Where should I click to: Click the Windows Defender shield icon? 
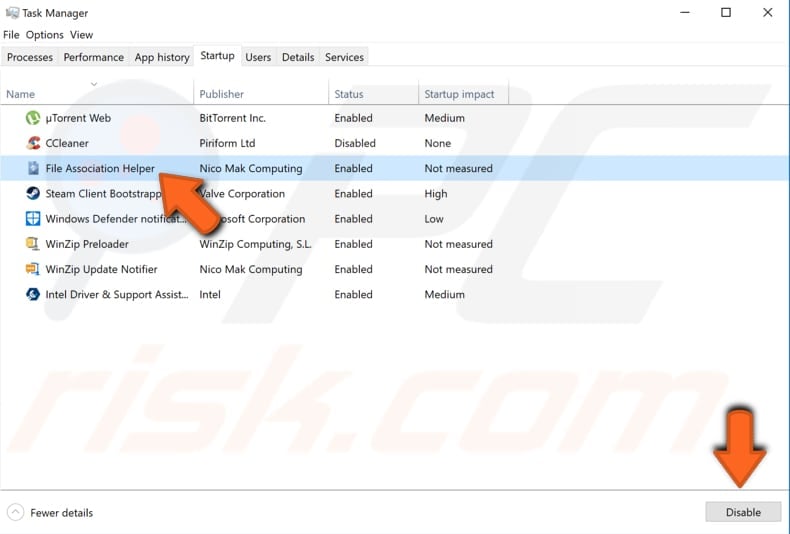pos(33,219)
